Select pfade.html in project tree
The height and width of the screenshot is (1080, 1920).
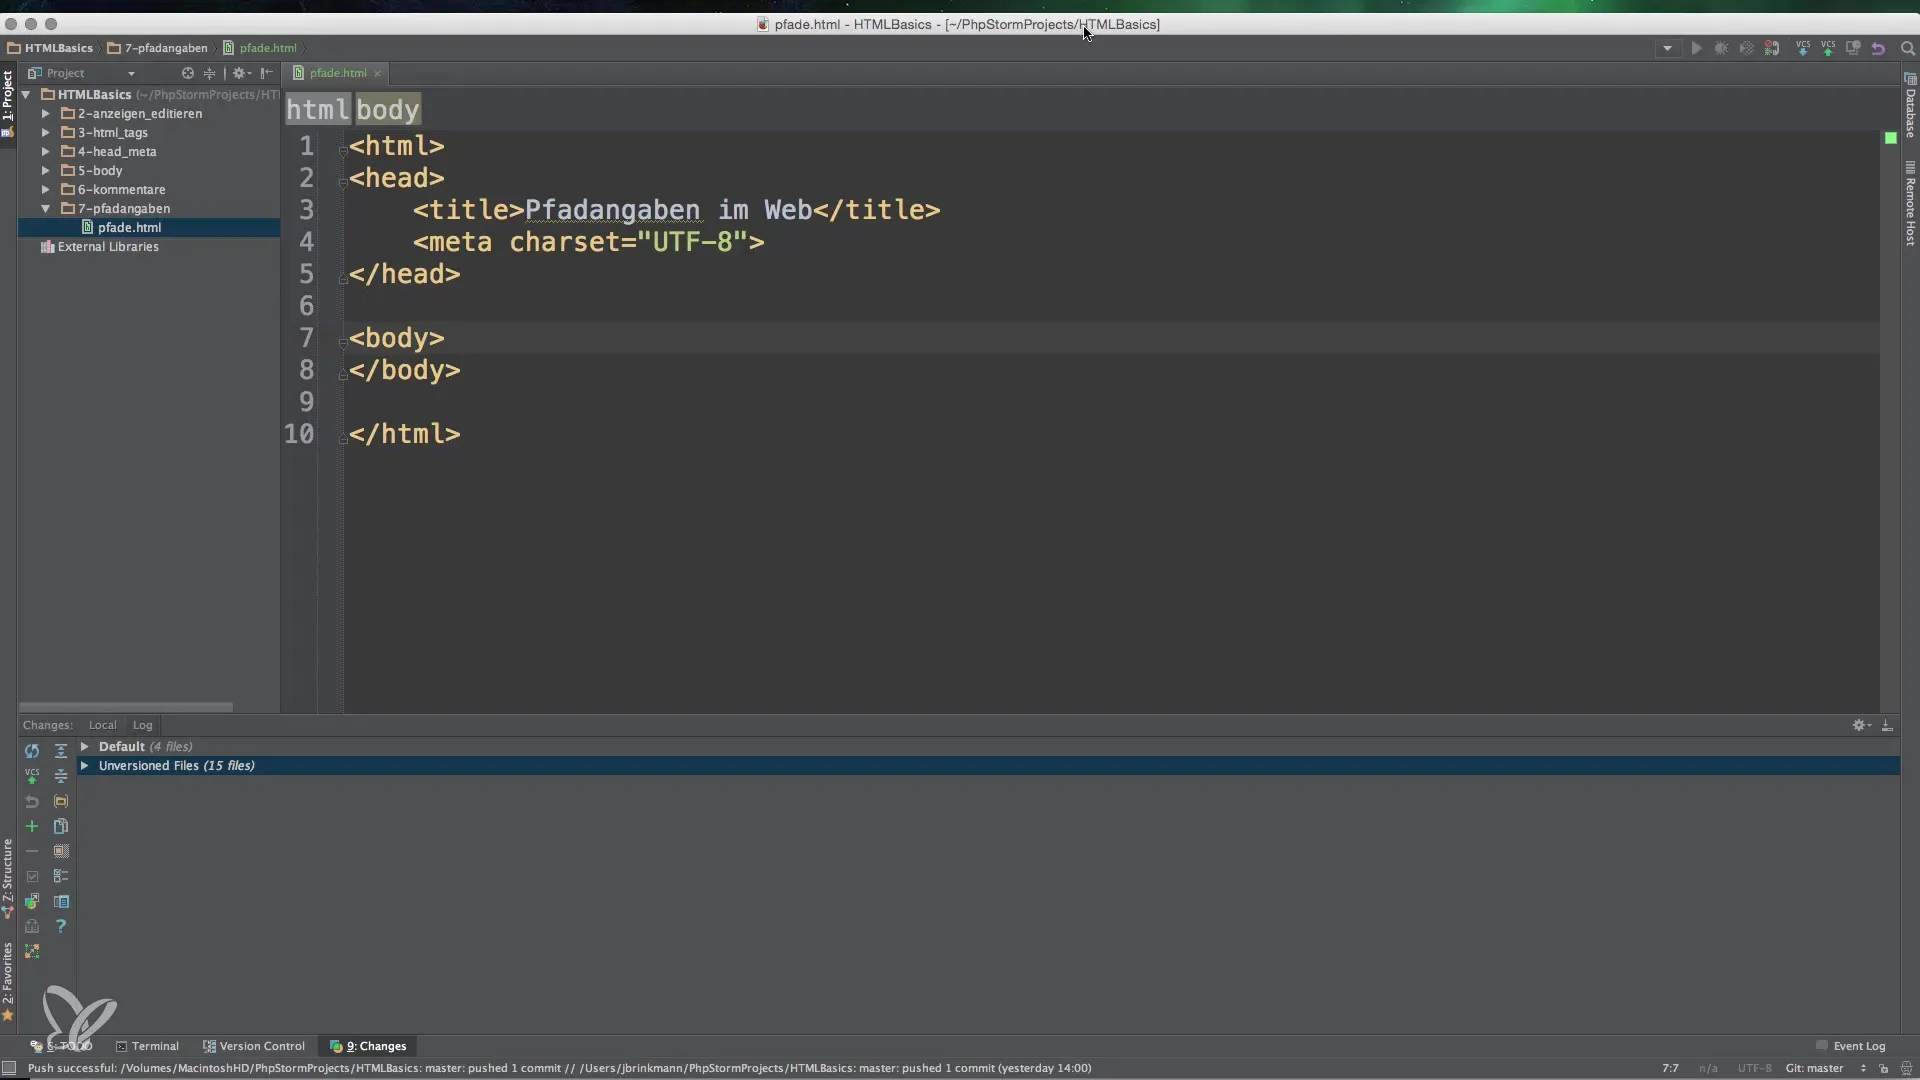pyautogui.click(x=149, y=228)
